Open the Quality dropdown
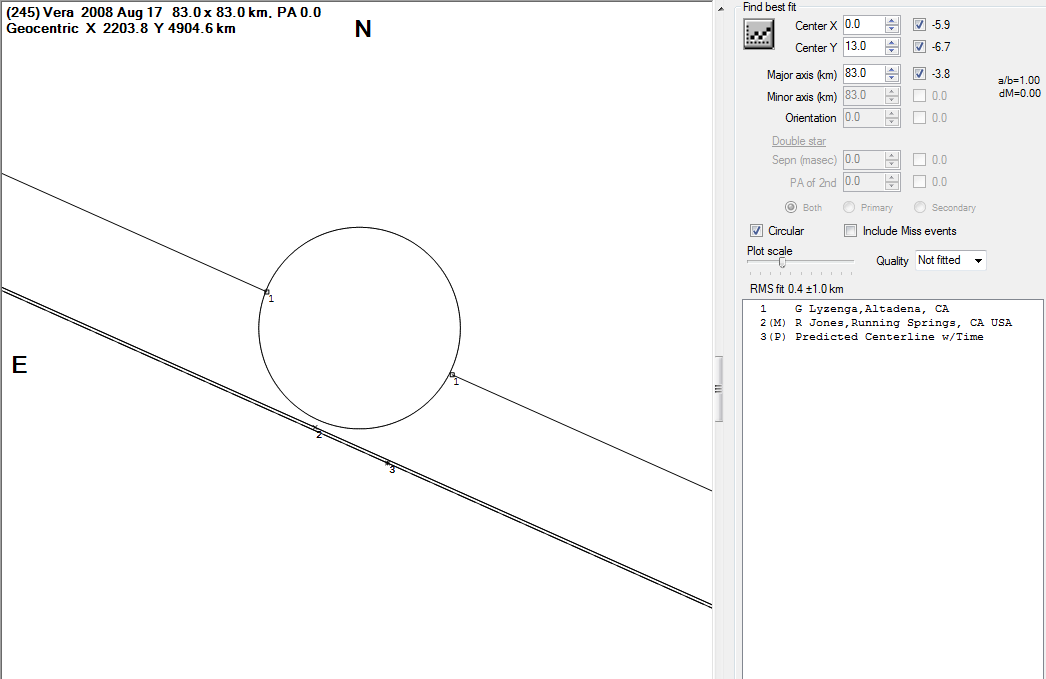Screen dimensions: 1046x679 (950, 260)
